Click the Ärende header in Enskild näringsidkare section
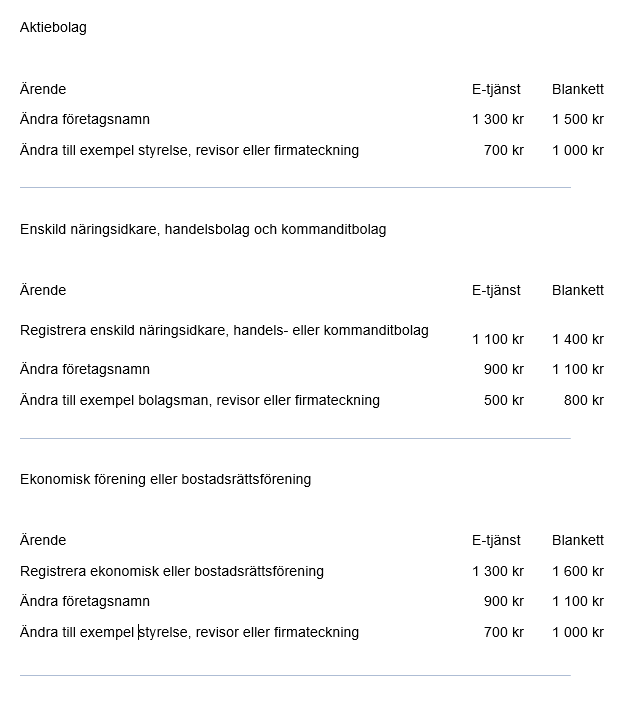Viewport: 625px width, 702px height. [43, 290]
